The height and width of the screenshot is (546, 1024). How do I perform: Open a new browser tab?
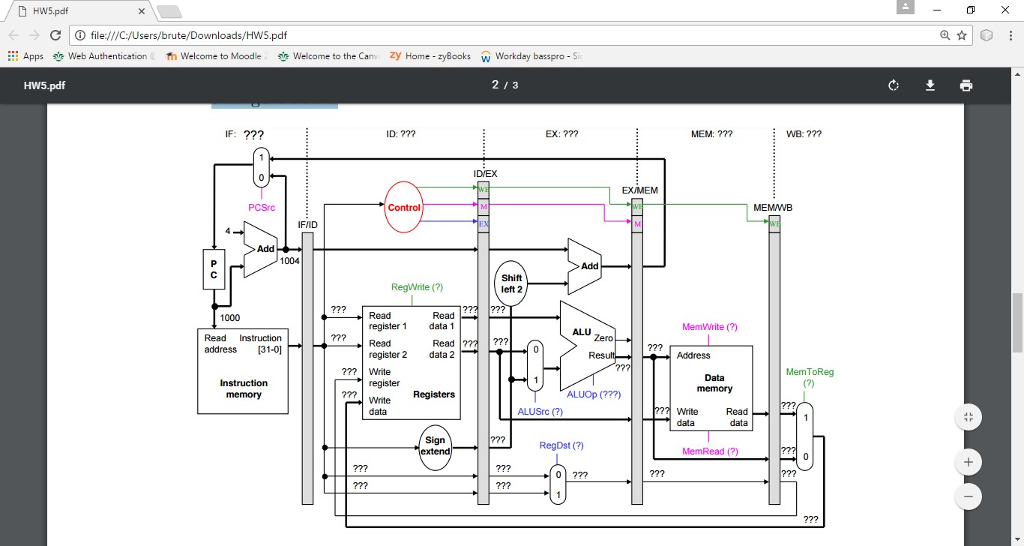coord(169,12)
